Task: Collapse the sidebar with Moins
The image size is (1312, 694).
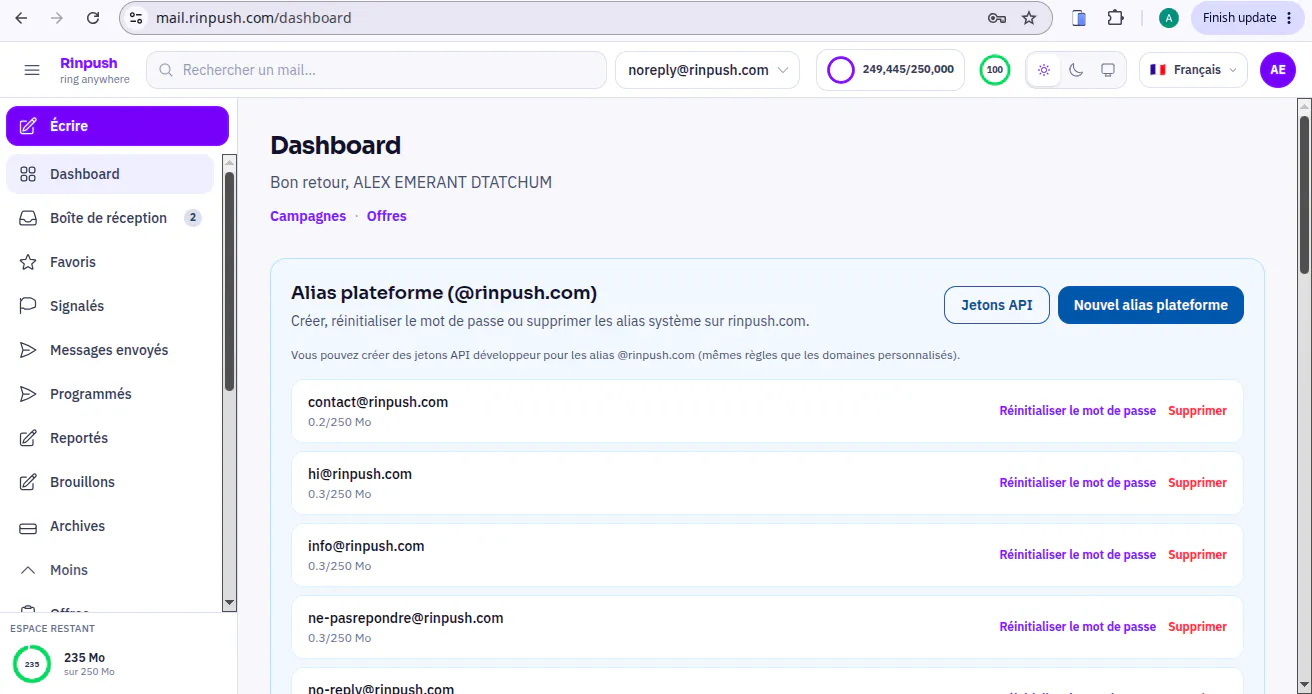Action: point(69,570)
